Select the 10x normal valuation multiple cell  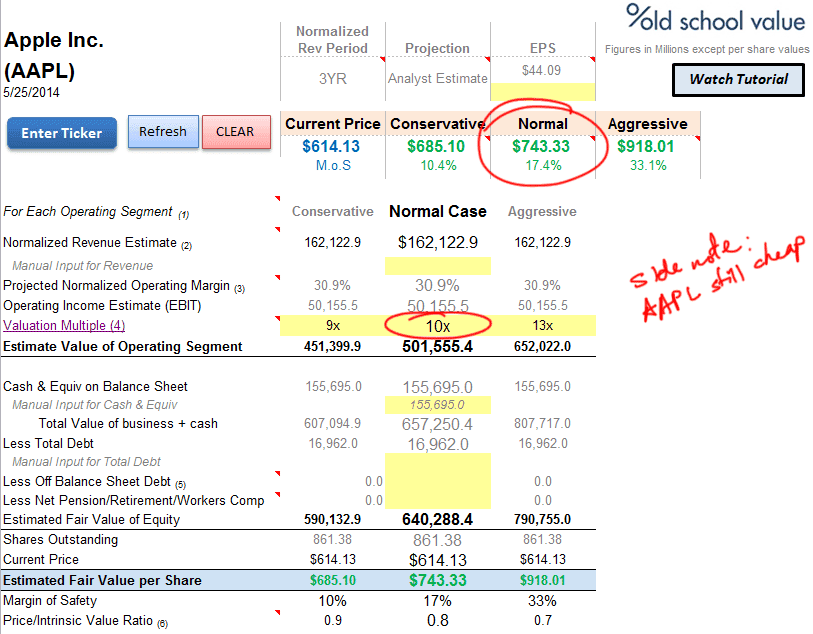[x=438, y=326]
